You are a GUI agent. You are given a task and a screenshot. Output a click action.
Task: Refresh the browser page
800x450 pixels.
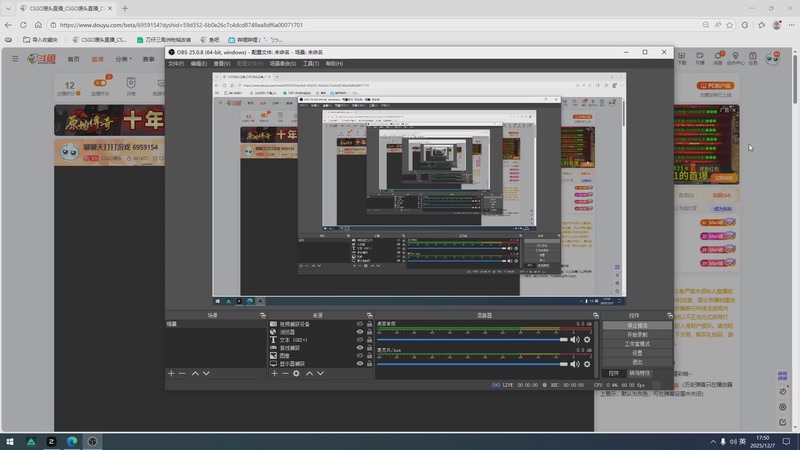(x=23, y=24)
